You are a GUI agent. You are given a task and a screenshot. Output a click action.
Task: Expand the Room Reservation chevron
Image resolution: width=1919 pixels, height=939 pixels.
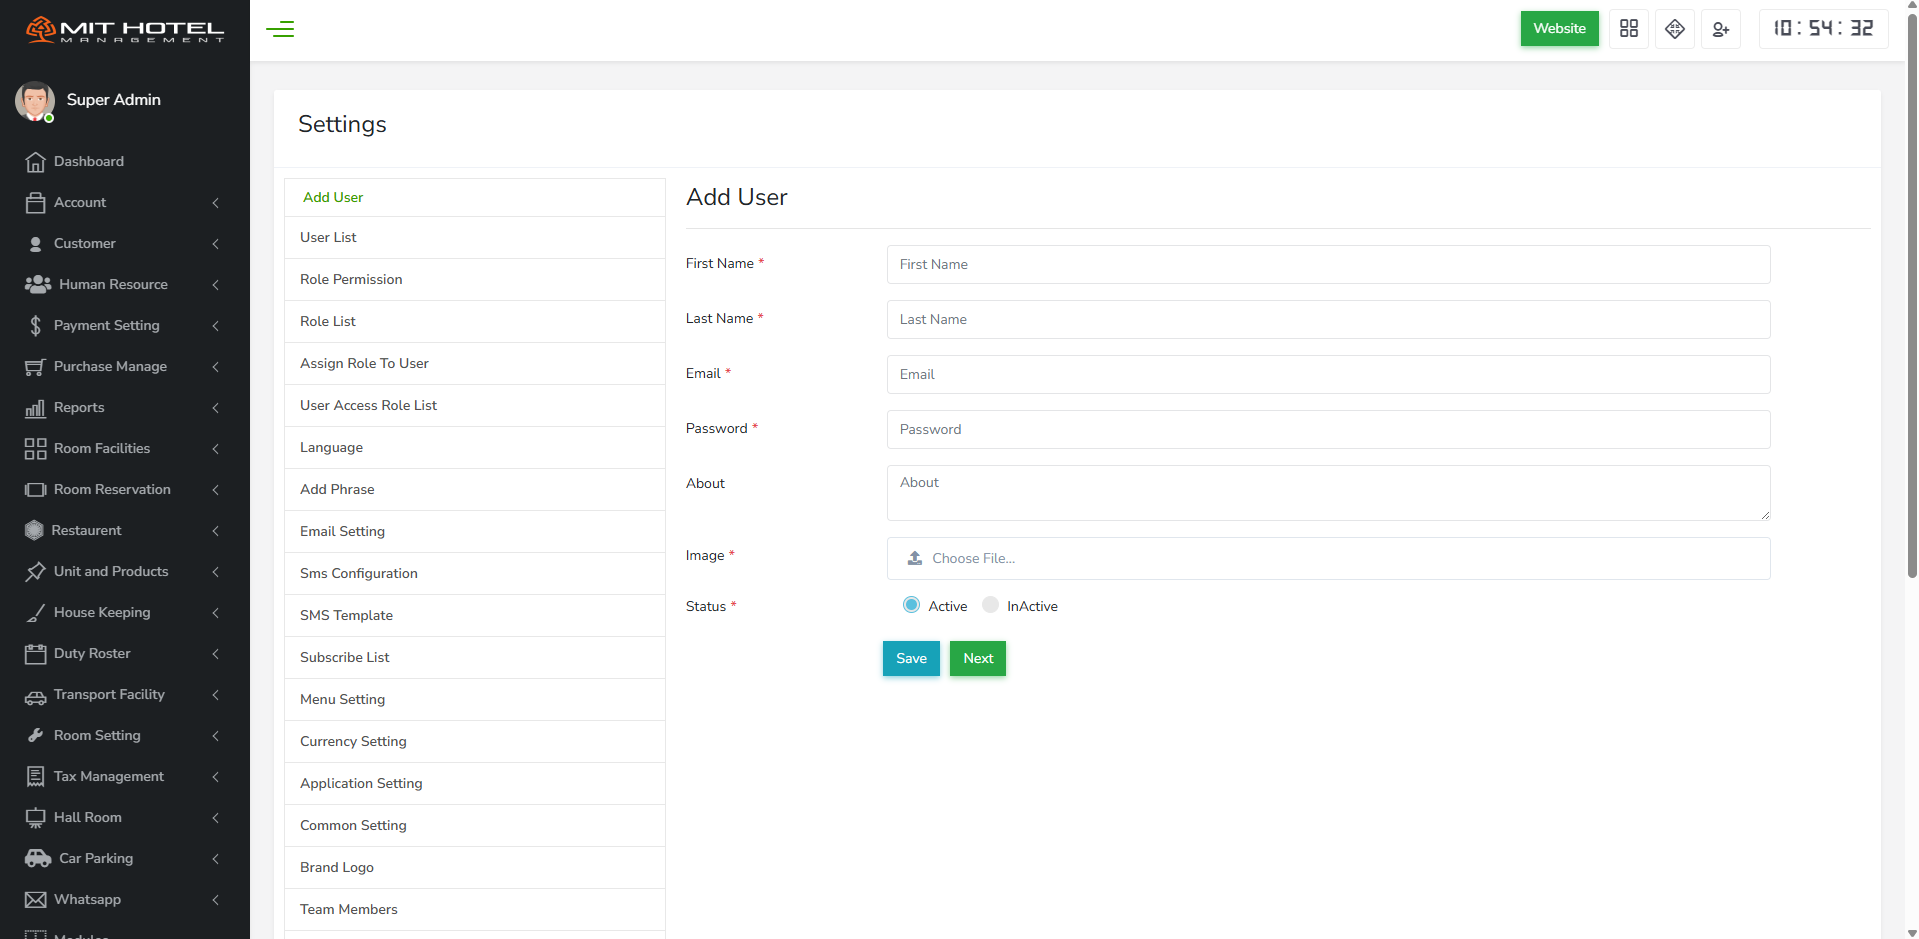tap(215, 490)
